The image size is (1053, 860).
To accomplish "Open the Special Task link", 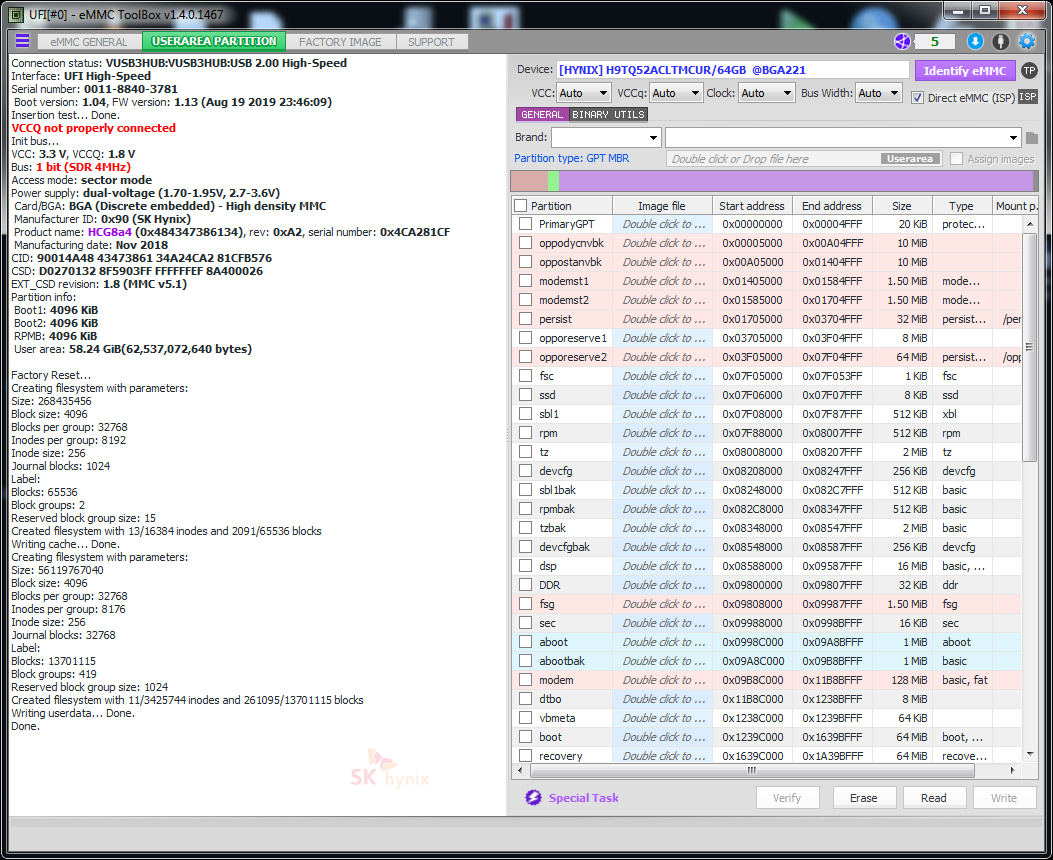I will pyautogui.click(x=584, y=798).
